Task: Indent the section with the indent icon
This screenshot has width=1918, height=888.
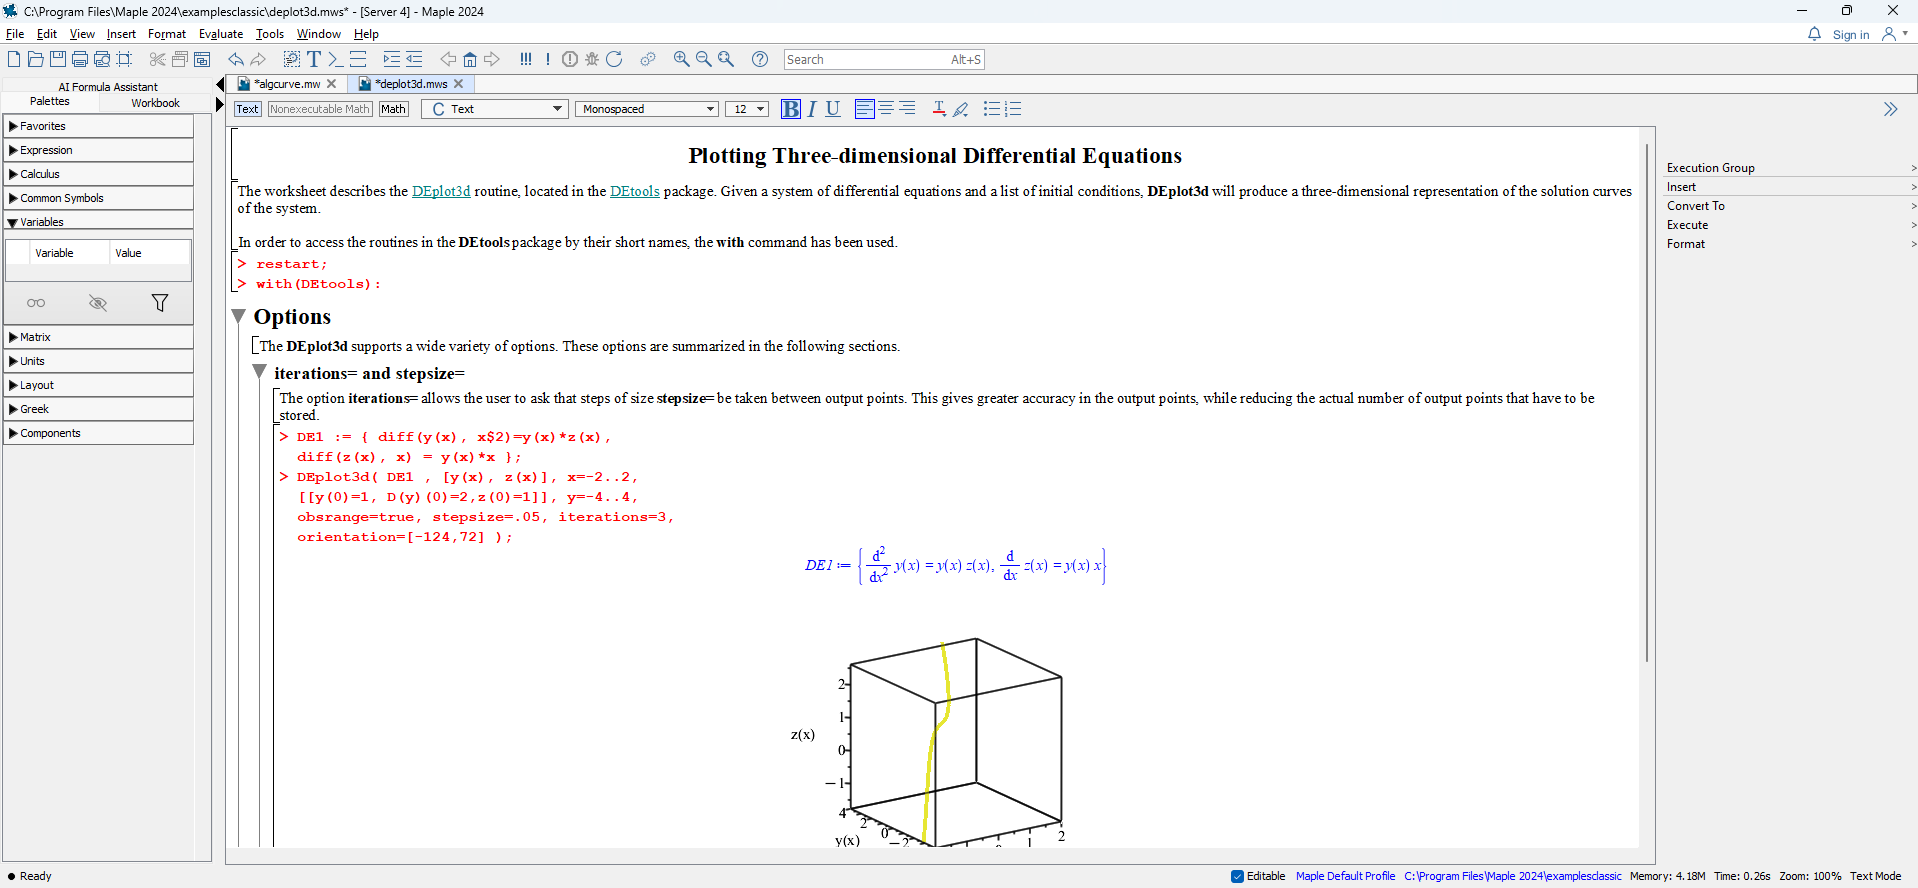Action: click(392, 59)
